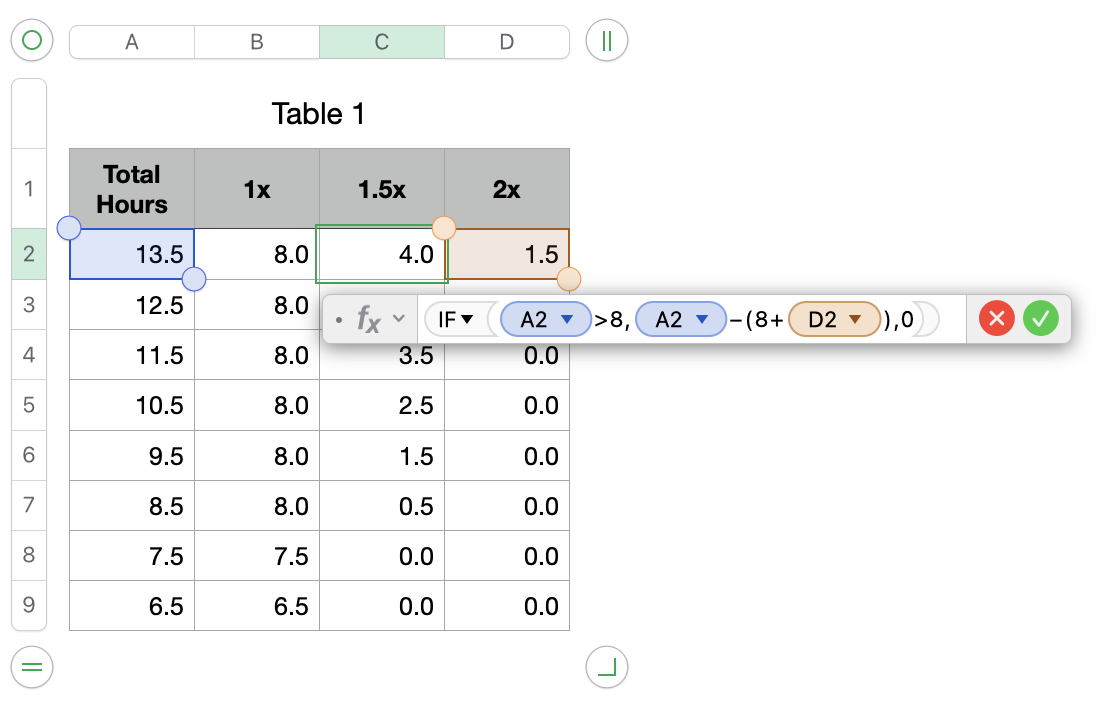Click the table select circle handle
Screen dimensions: 1106x702
click(x=32, y=41)
